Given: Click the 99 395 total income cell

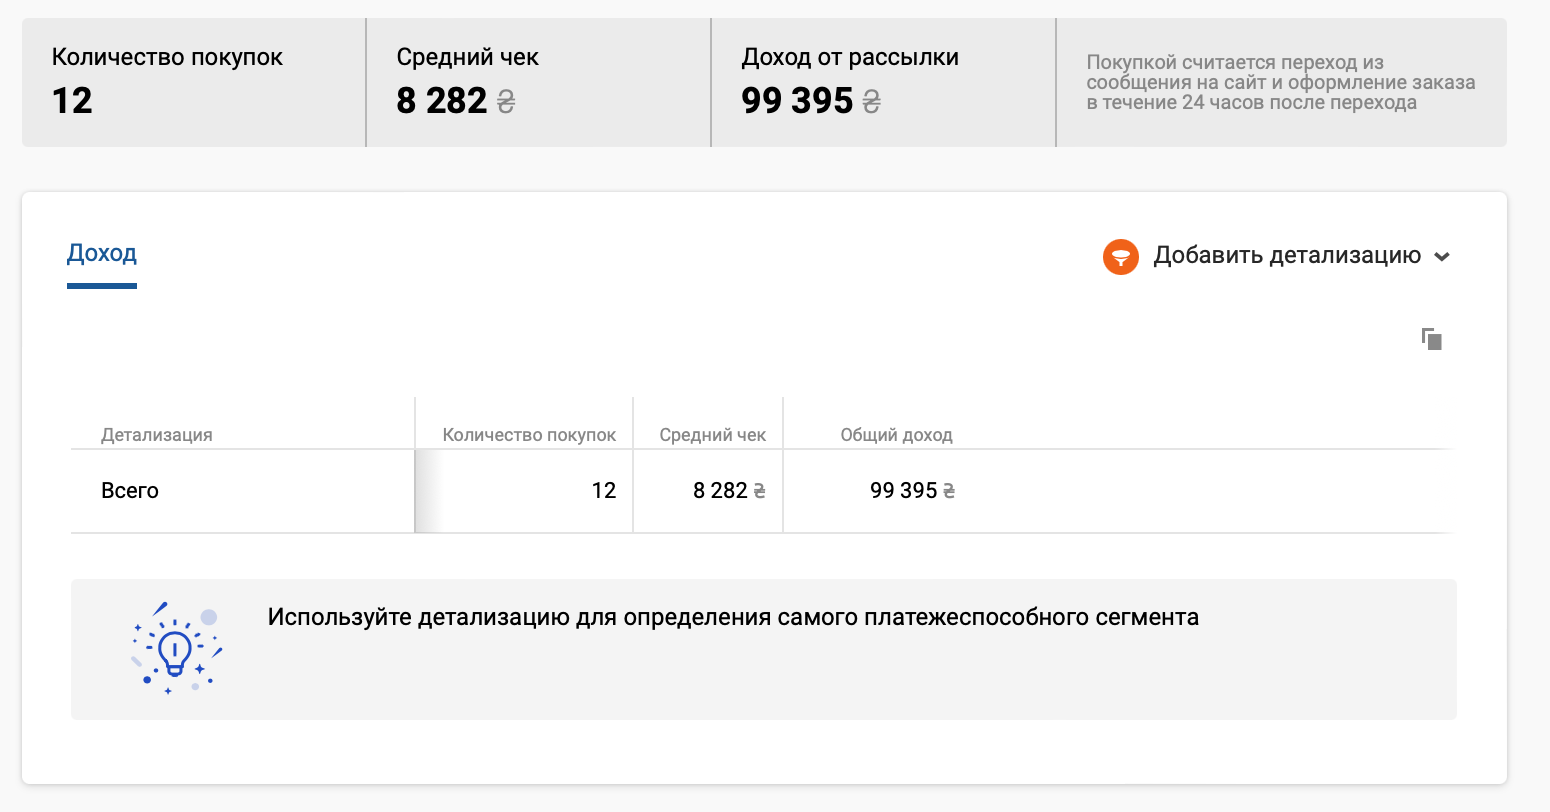Looking at the screenshot, I should (x=903, y=491).
